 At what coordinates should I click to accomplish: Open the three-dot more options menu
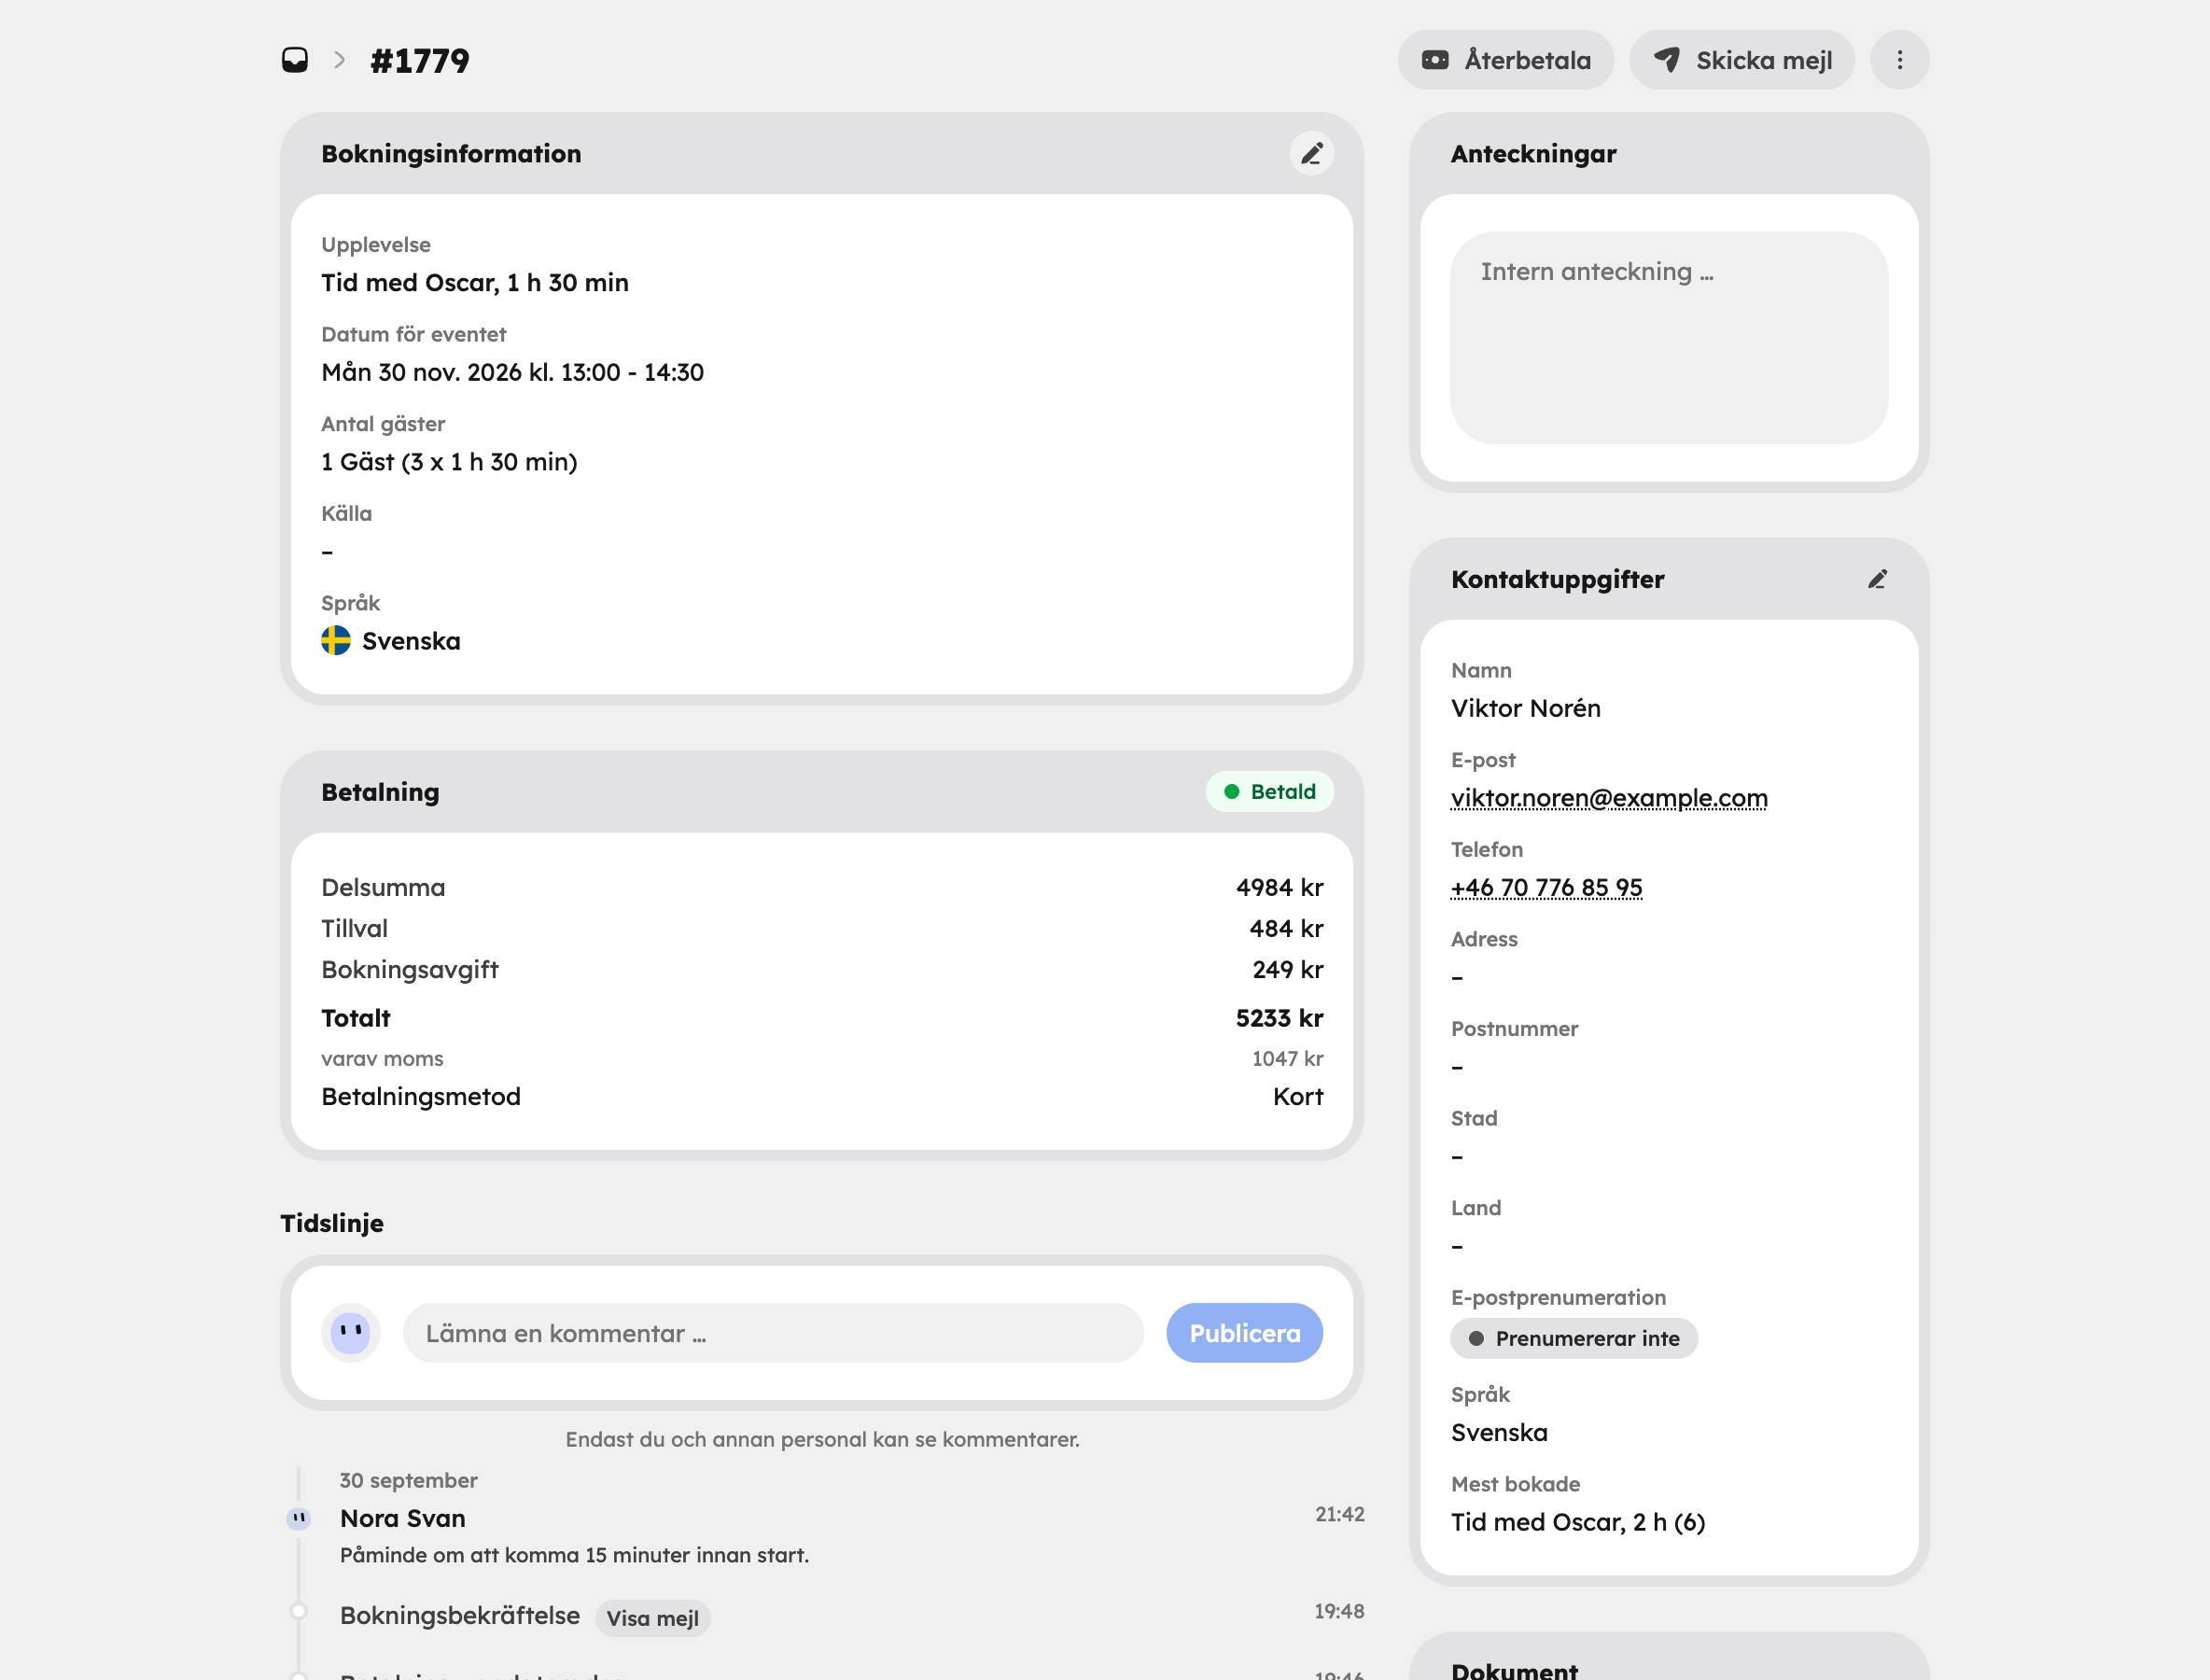tap(1899, 60)
